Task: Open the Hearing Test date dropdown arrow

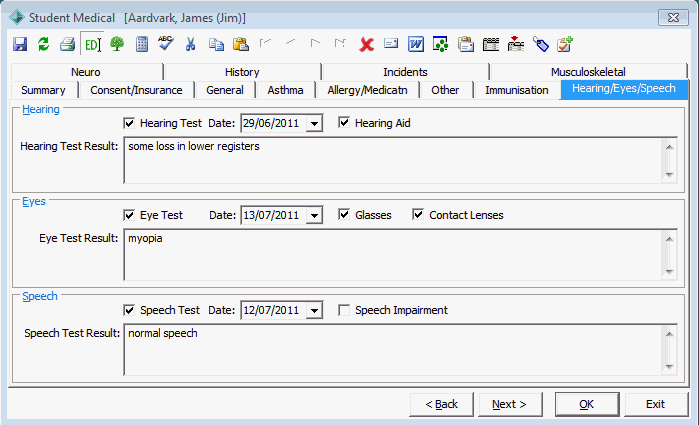Action: click(314, 124)
